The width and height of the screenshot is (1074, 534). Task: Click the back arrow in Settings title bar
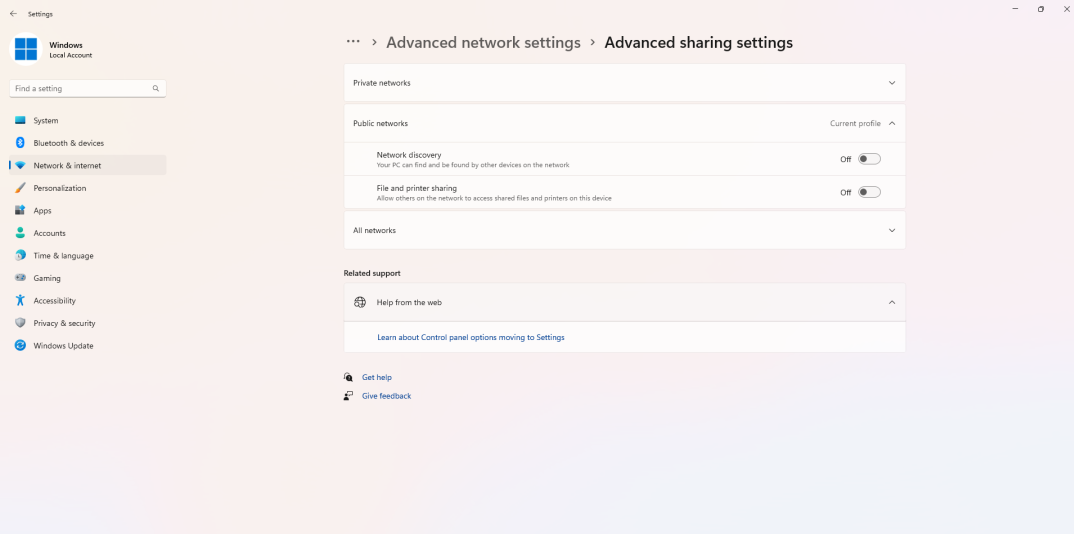pos(13,14)
